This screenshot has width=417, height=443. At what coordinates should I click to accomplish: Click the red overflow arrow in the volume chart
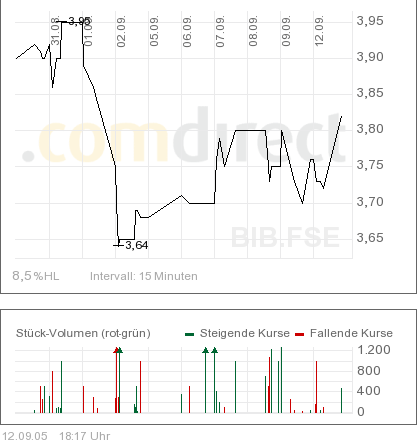pos(116,350)
